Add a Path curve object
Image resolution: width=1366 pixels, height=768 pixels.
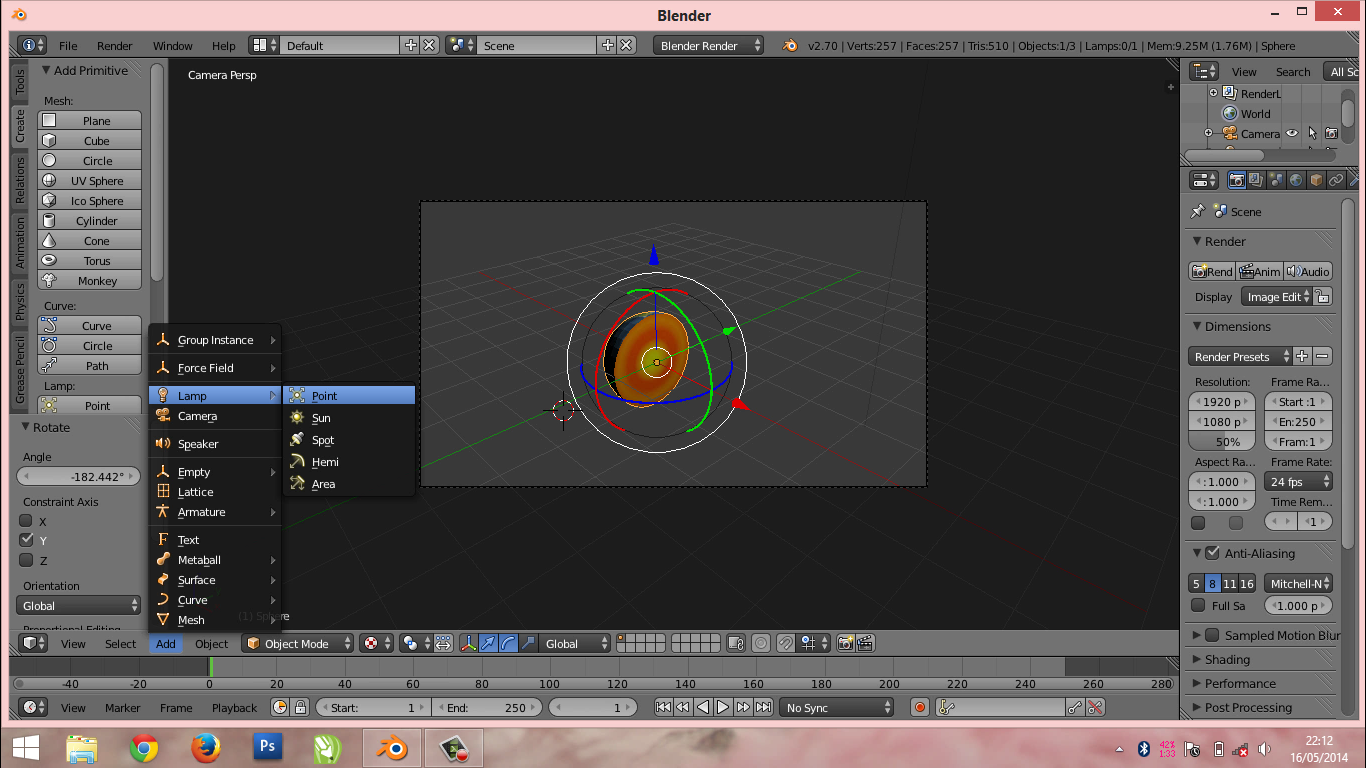(90, 366)
